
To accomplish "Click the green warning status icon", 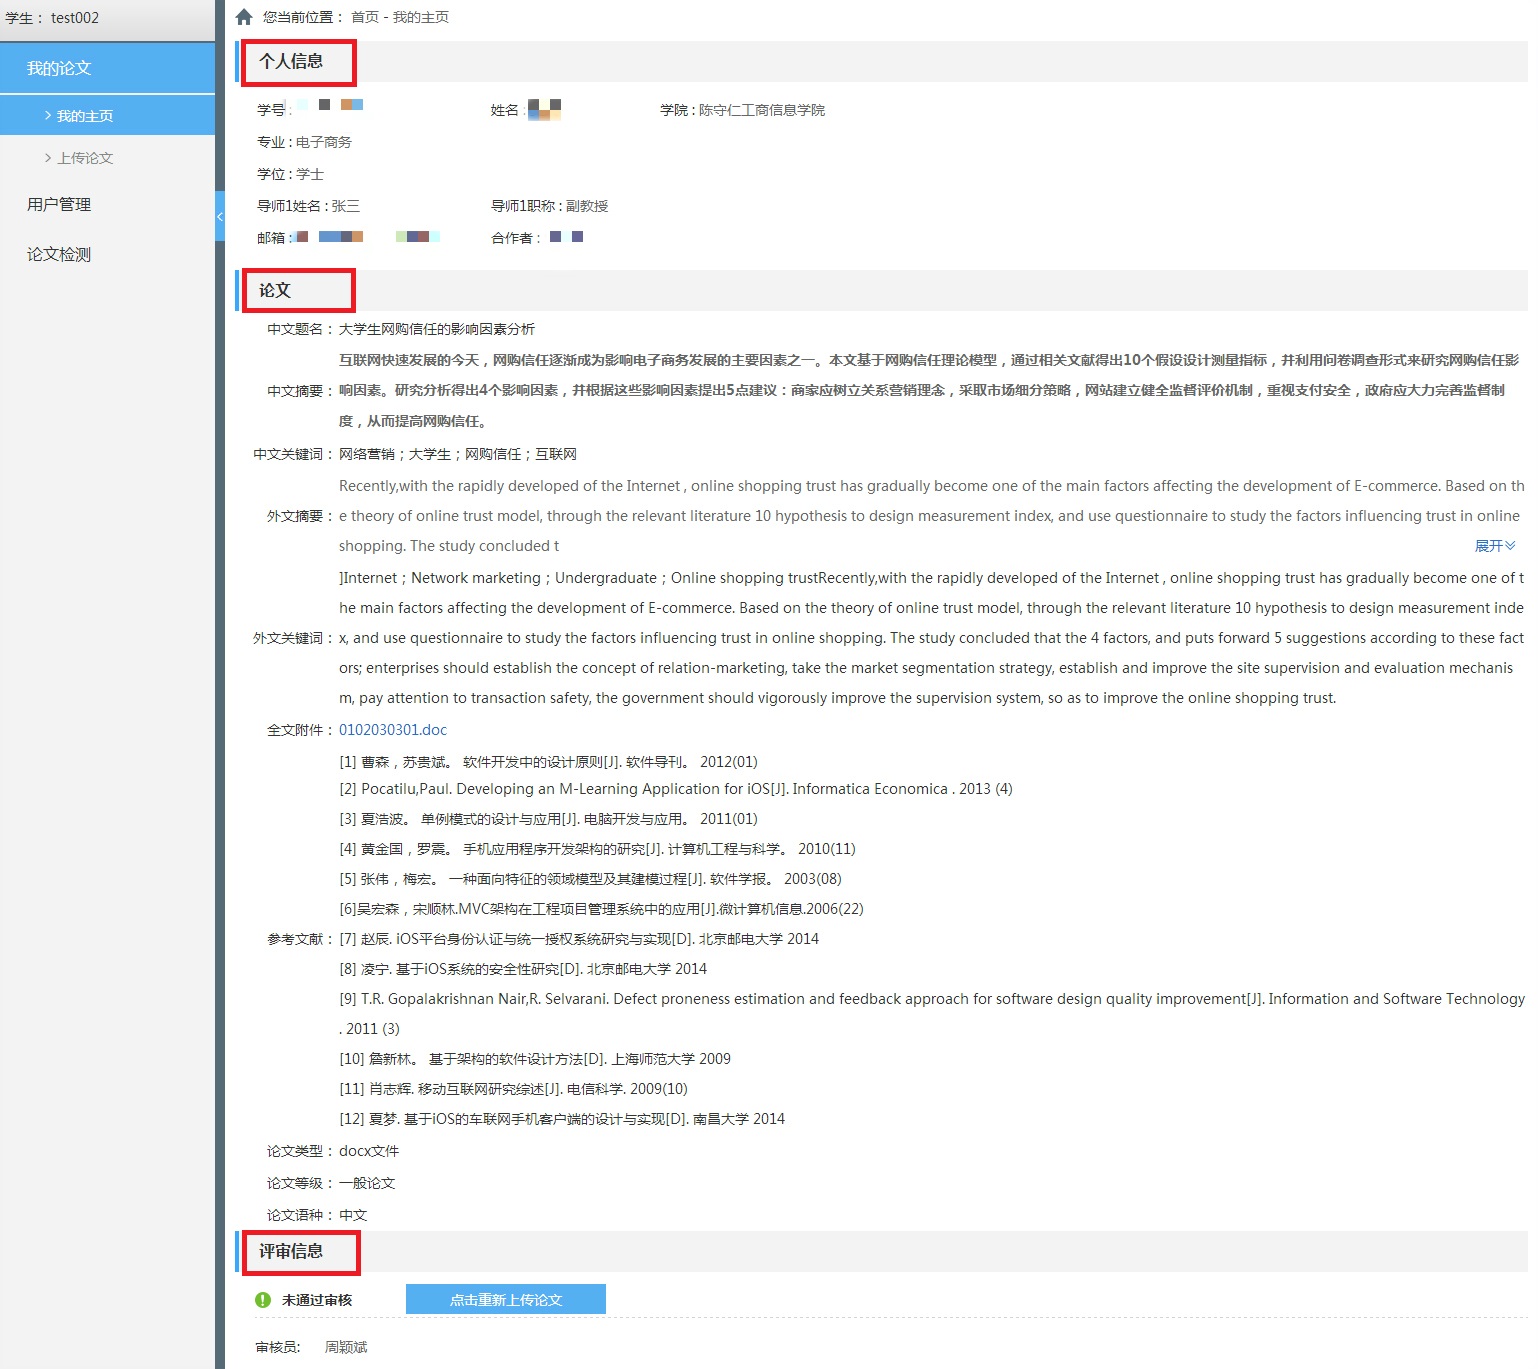I will (263, 1300).
